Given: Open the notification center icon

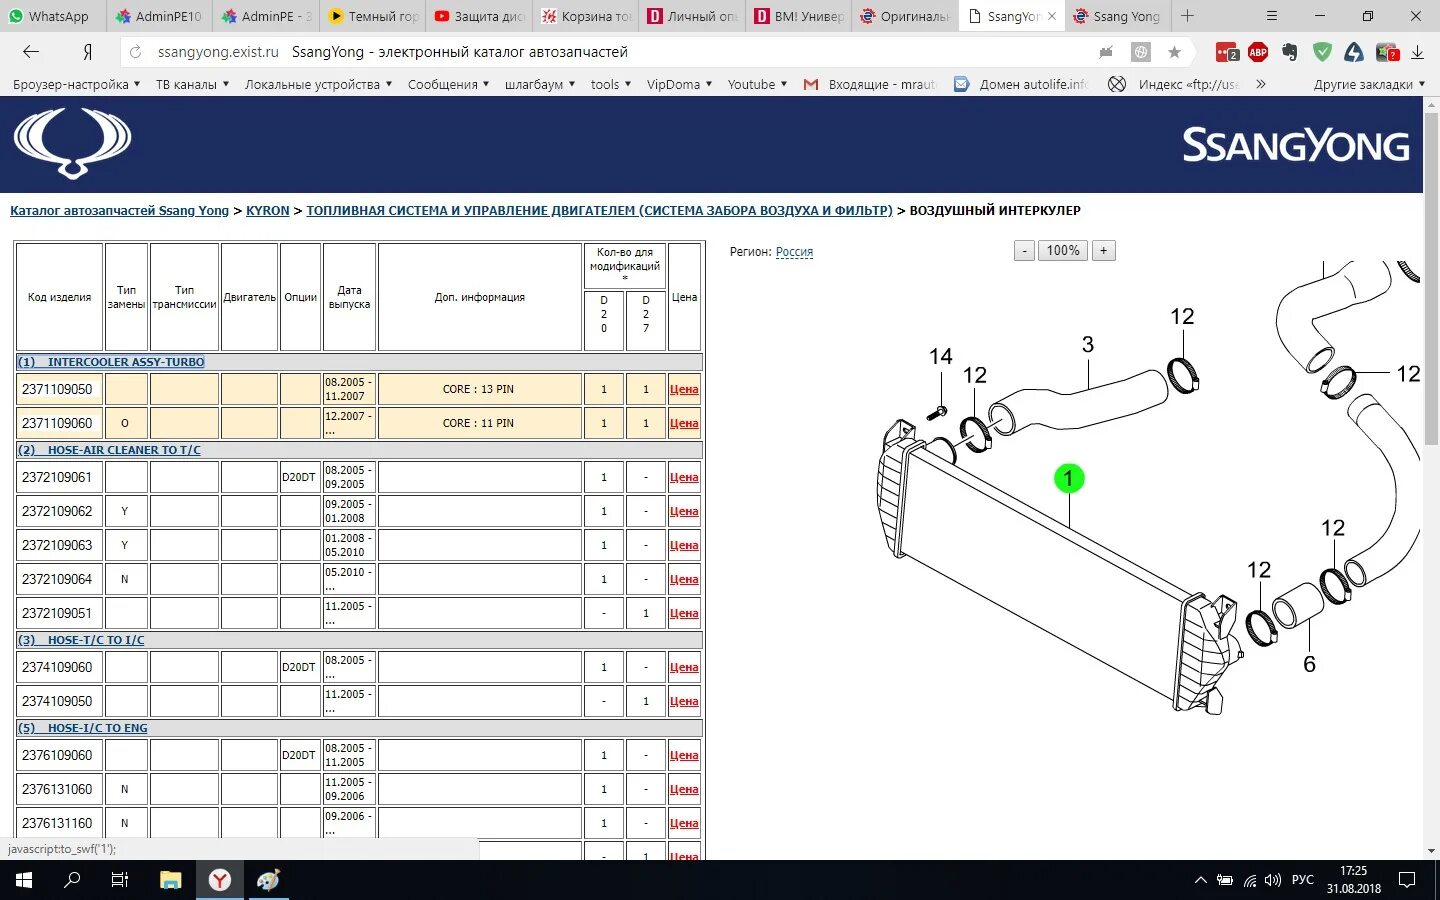Looking at the screenshot, I should tap(1407, 880).
